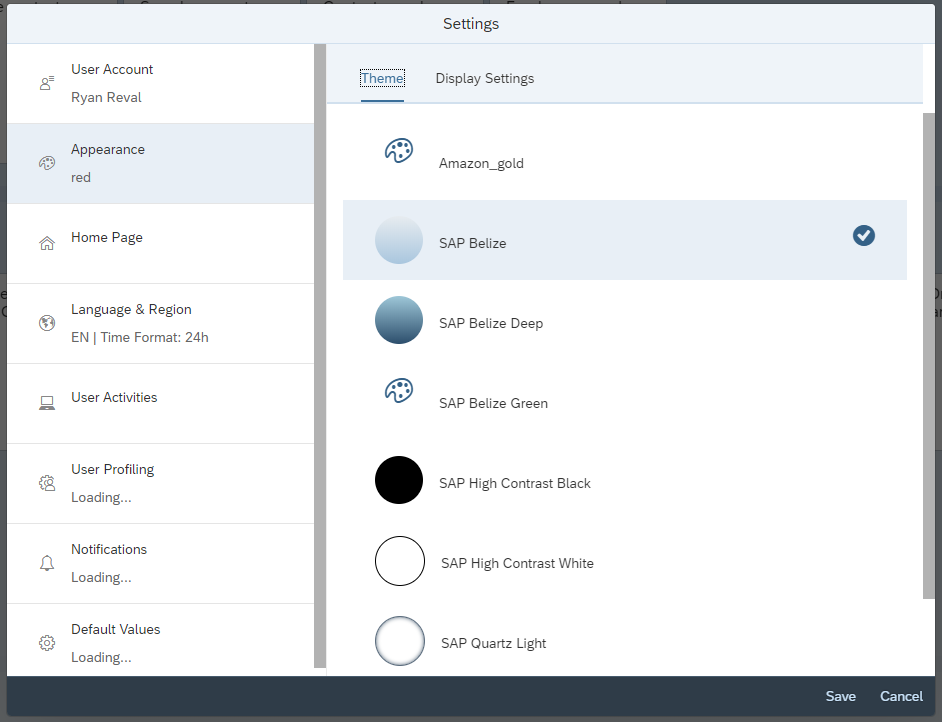The height and width of the screenshot is (722, 942).
Task: Select the SAP Belize Deep swatch
Action: point(399,320)
